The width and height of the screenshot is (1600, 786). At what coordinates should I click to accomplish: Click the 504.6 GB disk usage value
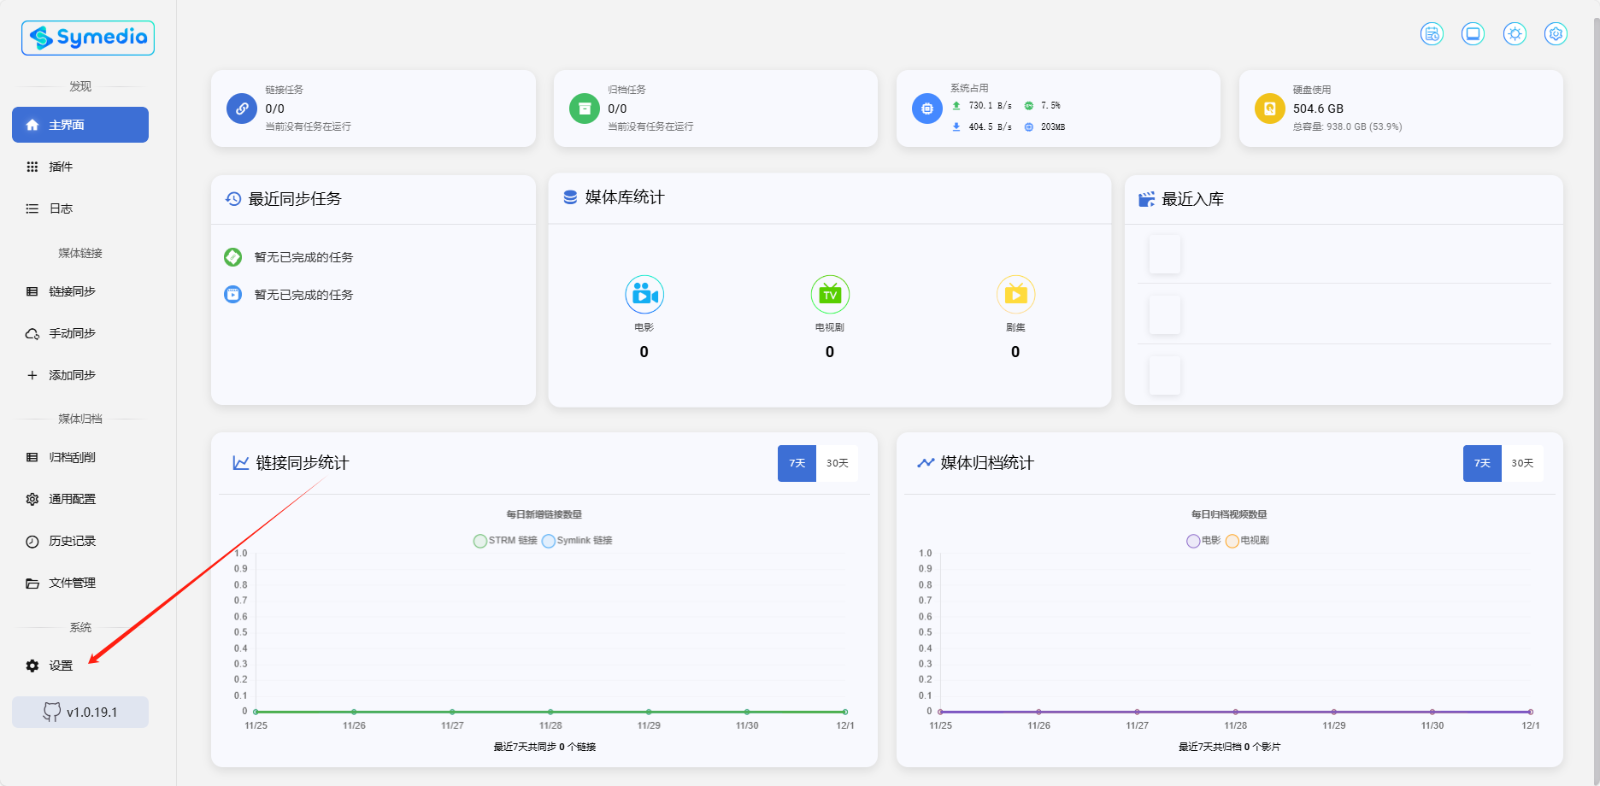click(x=1318, y=108)
